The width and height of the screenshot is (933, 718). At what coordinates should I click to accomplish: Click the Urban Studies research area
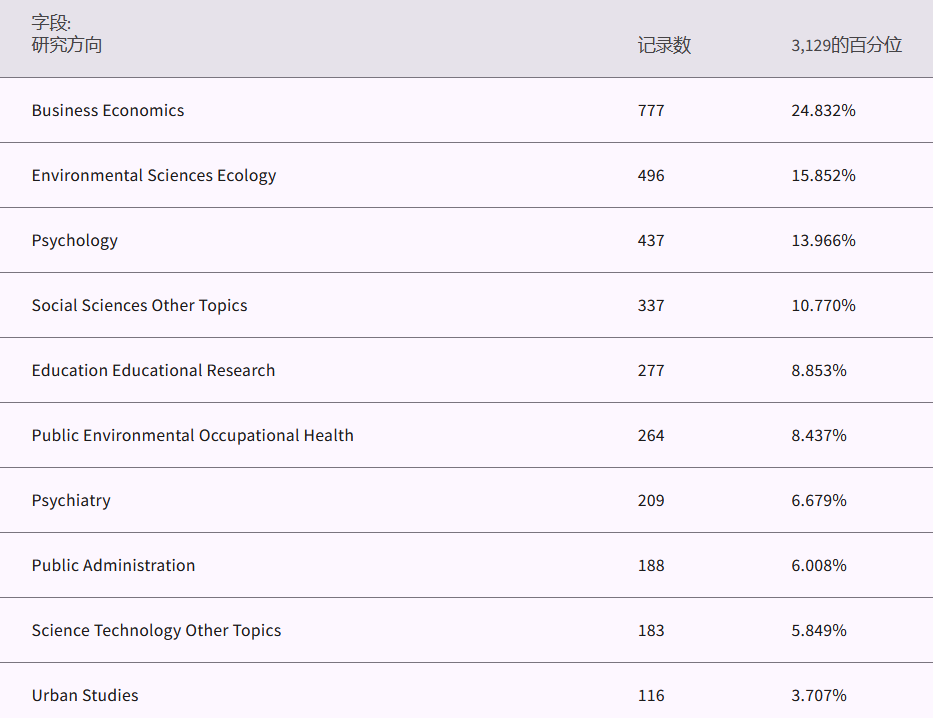[85, 695]
